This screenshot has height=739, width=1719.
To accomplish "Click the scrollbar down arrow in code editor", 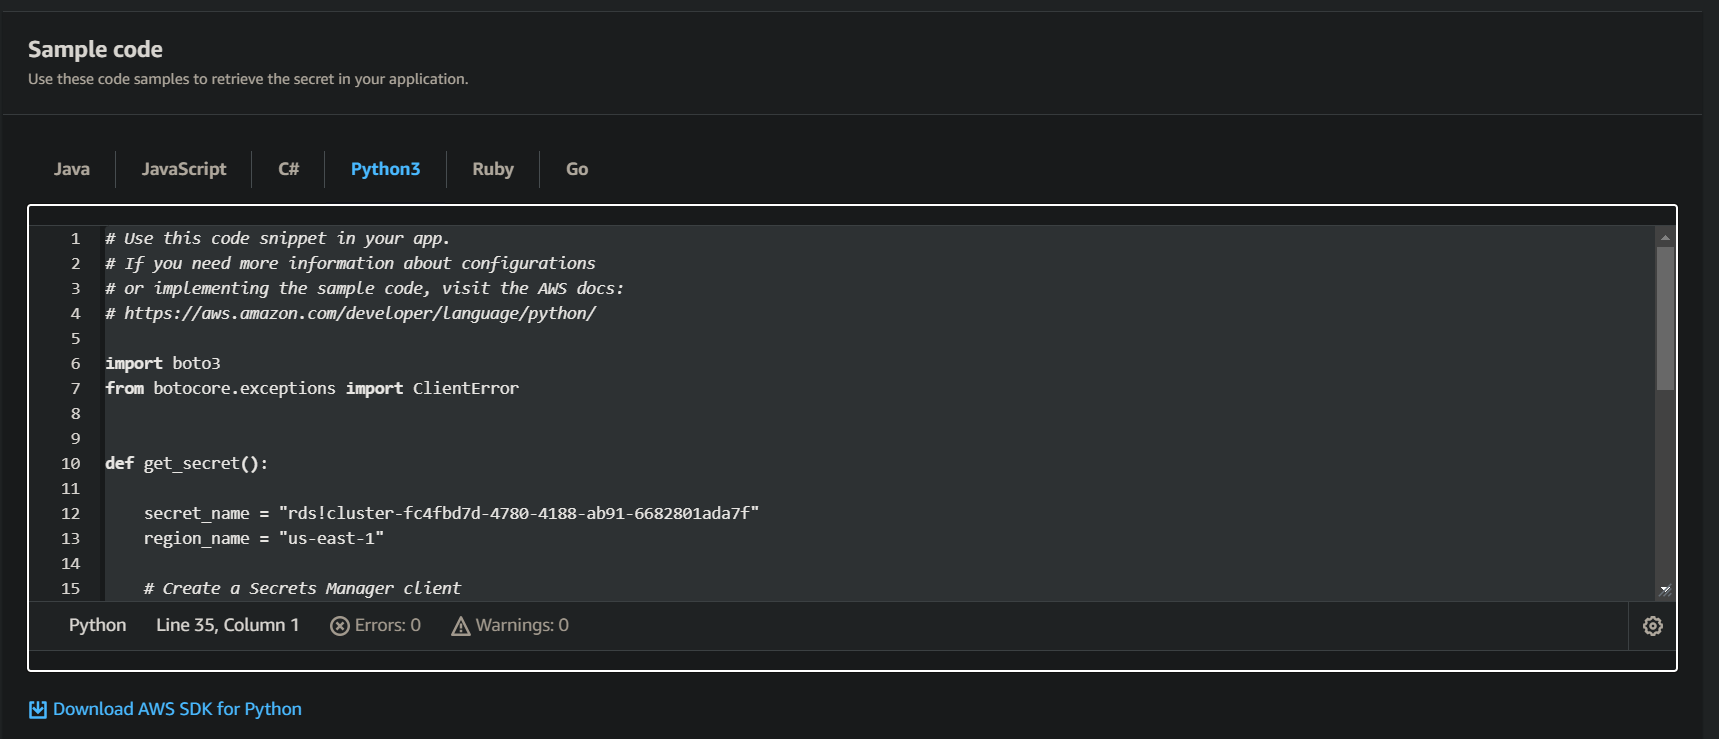I will click(1665, 590).
